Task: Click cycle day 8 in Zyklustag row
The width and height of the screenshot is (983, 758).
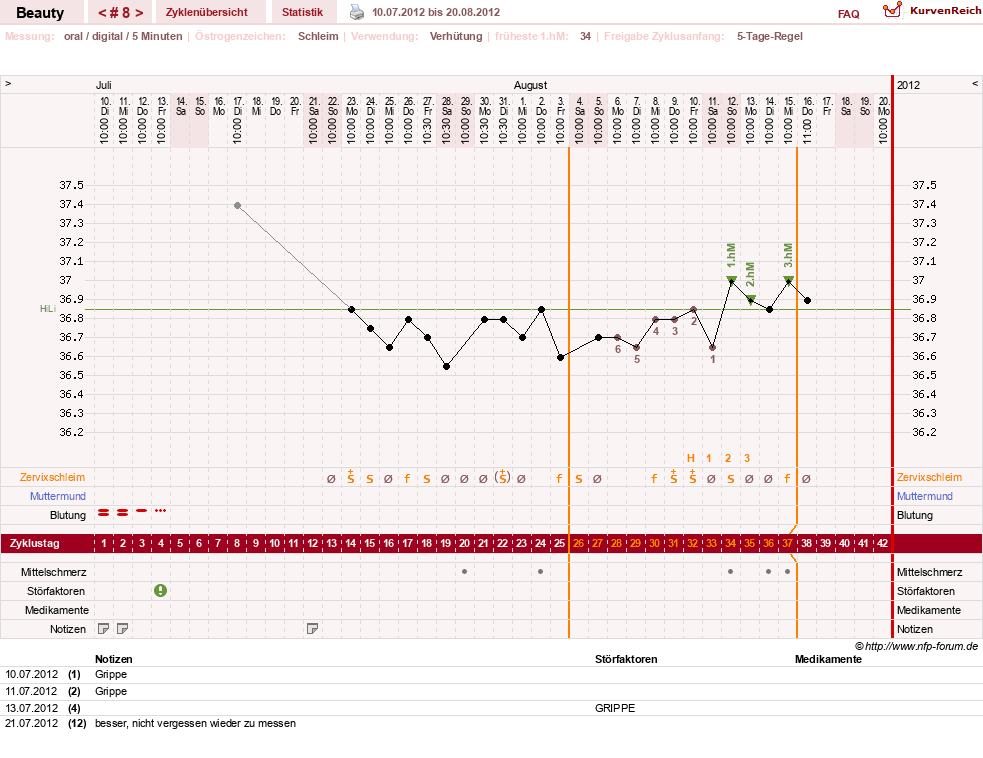Action: (237, 543)
